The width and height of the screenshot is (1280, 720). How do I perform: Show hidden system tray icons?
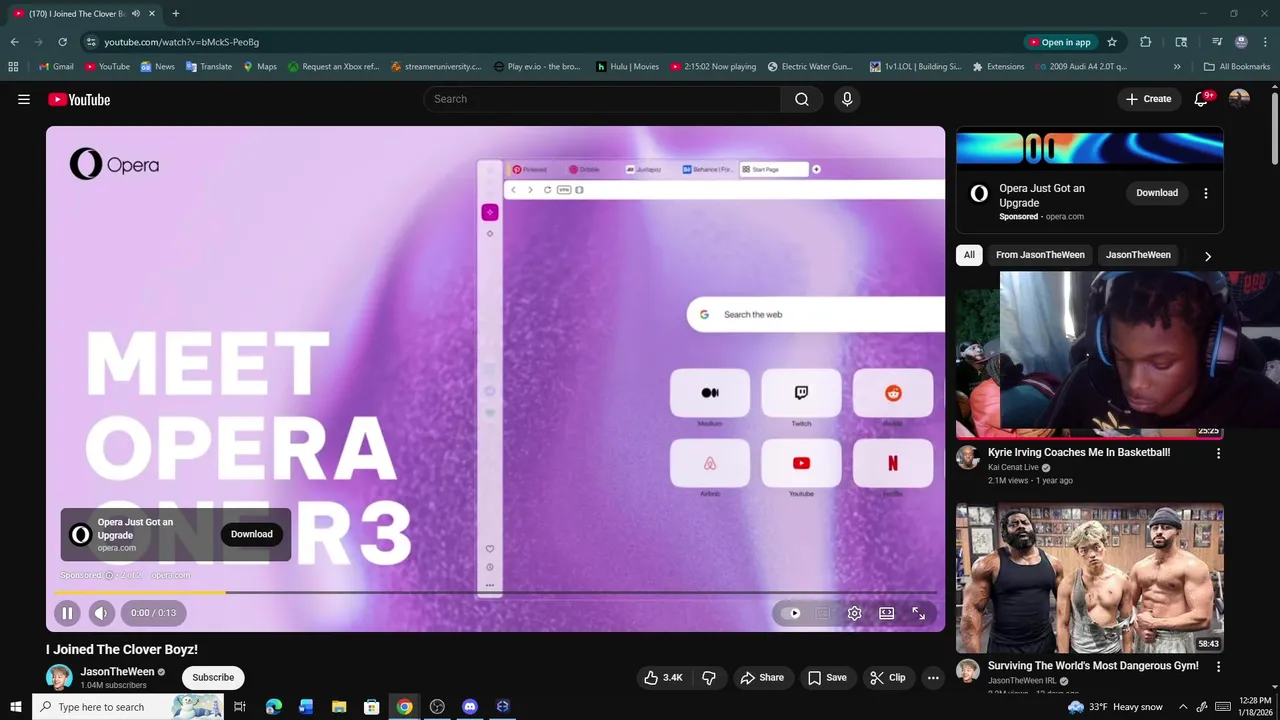coord(1183,707)
